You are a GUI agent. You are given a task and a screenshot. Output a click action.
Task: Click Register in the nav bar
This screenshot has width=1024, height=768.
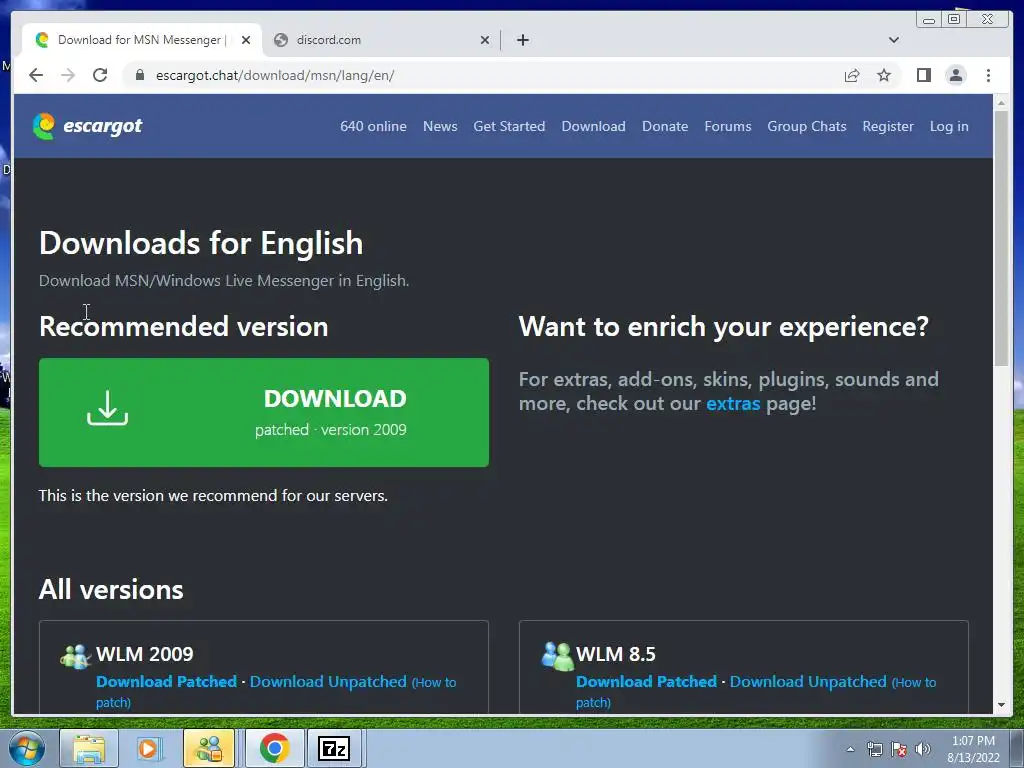coord(888,126)
